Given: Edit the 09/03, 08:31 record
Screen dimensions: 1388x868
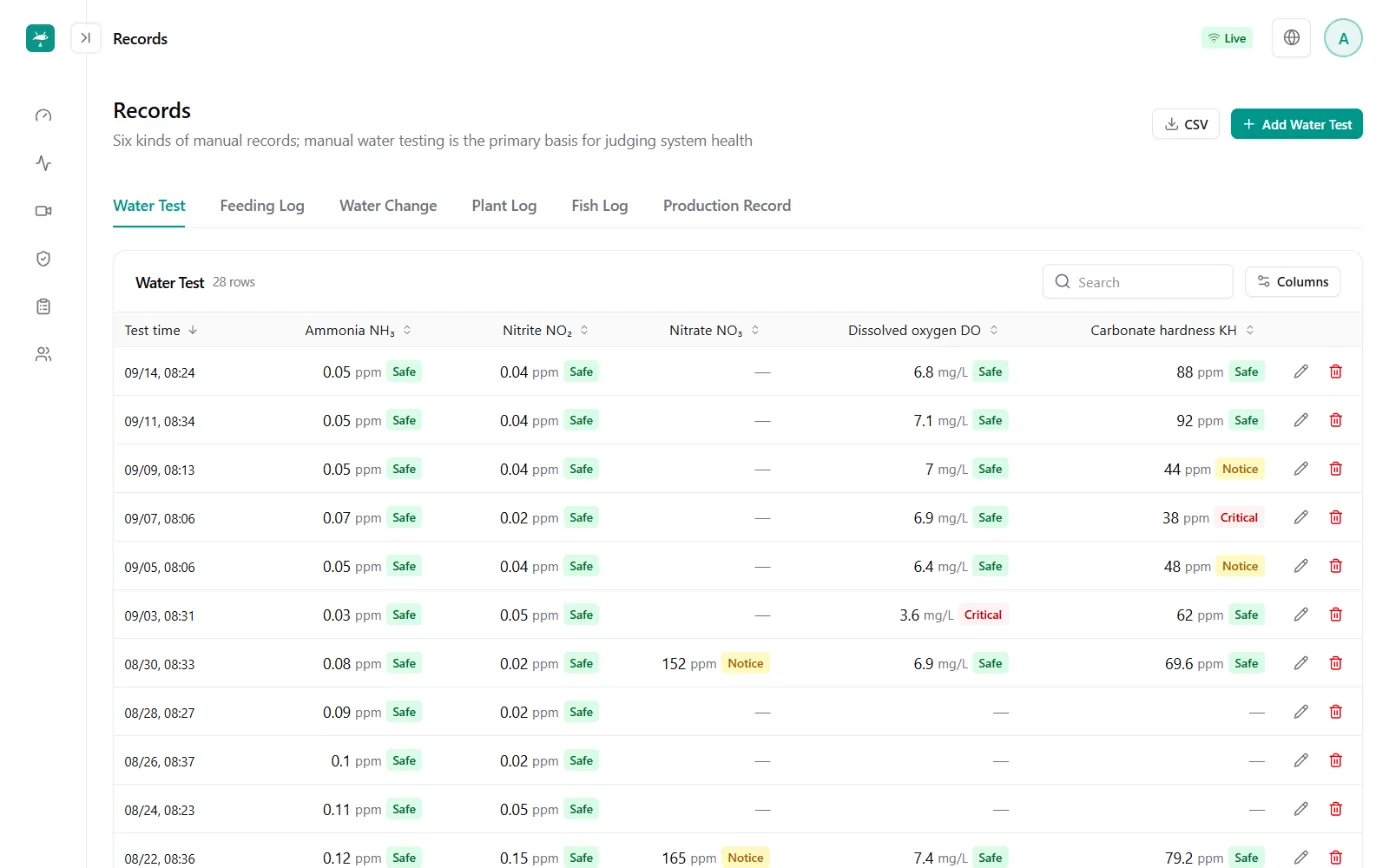Looking at the screenshot, I should tap(1301, 615).
